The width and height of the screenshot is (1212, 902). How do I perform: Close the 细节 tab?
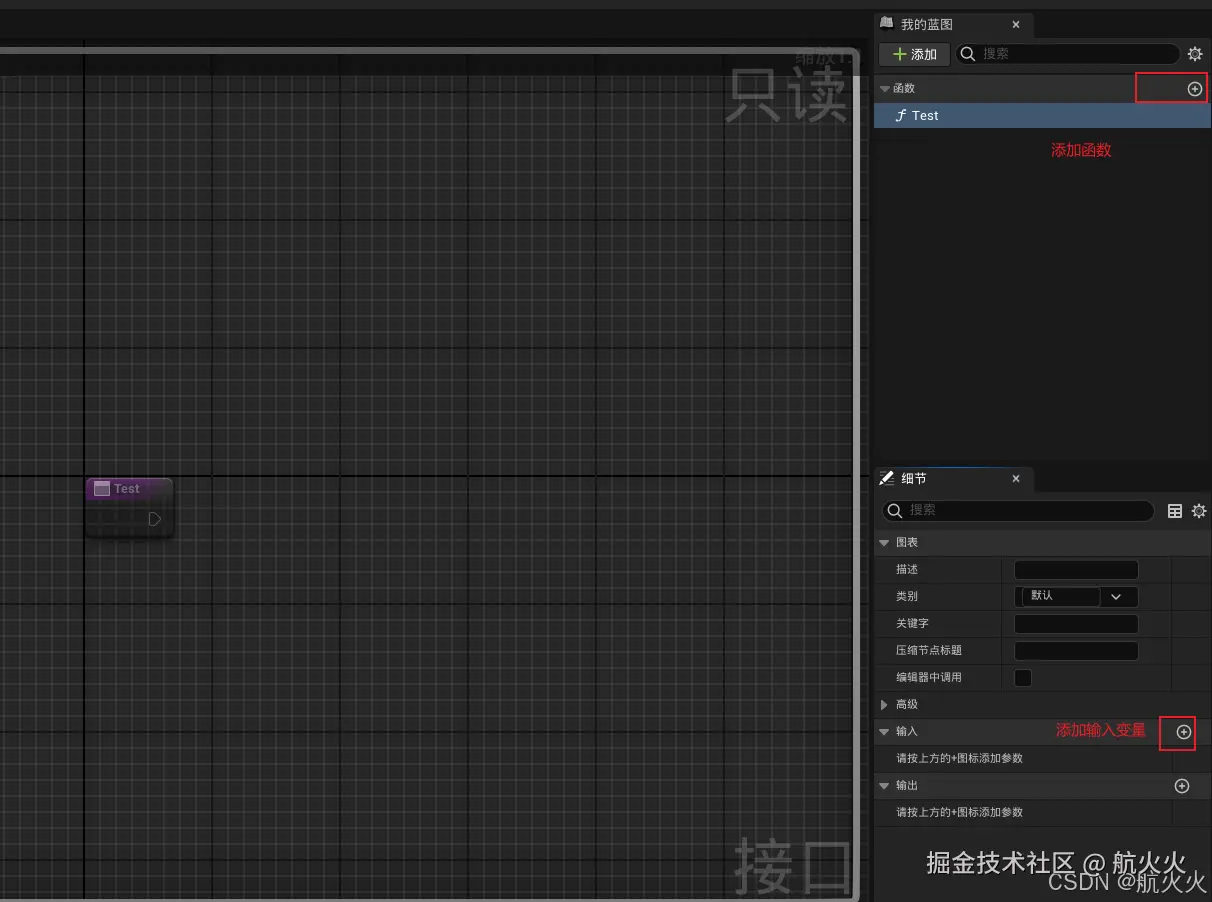tap(1016, 479)
